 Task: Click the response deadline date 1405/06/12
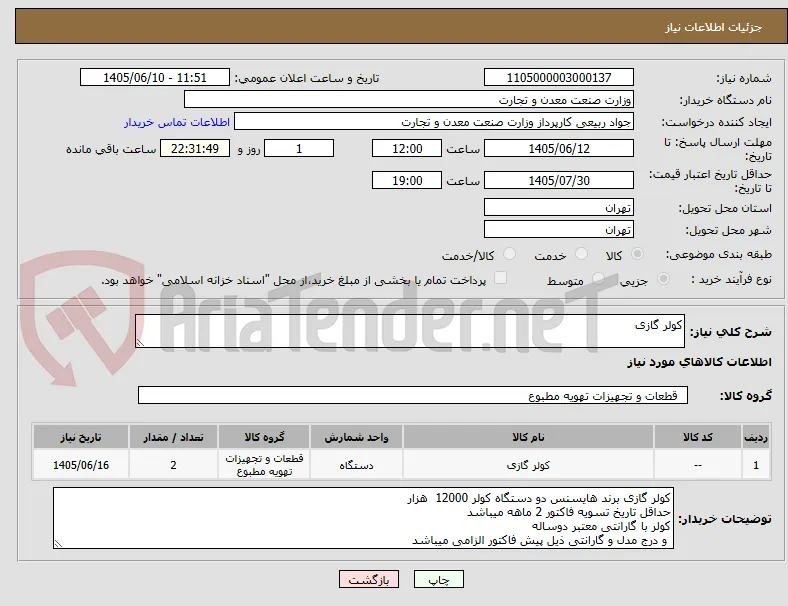click(559, 148)
